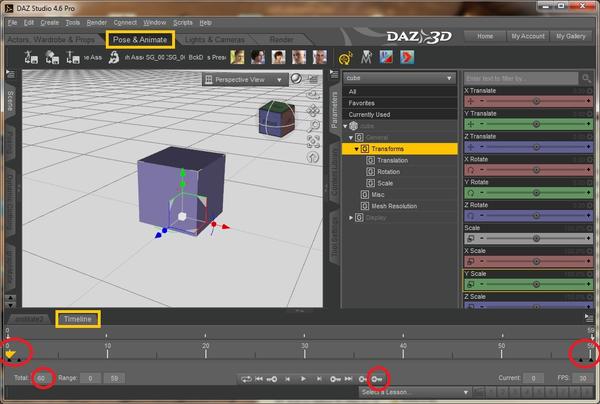Open the Scripts menu
The height and width of the screenshot is (404, 600).
[183, 23]
